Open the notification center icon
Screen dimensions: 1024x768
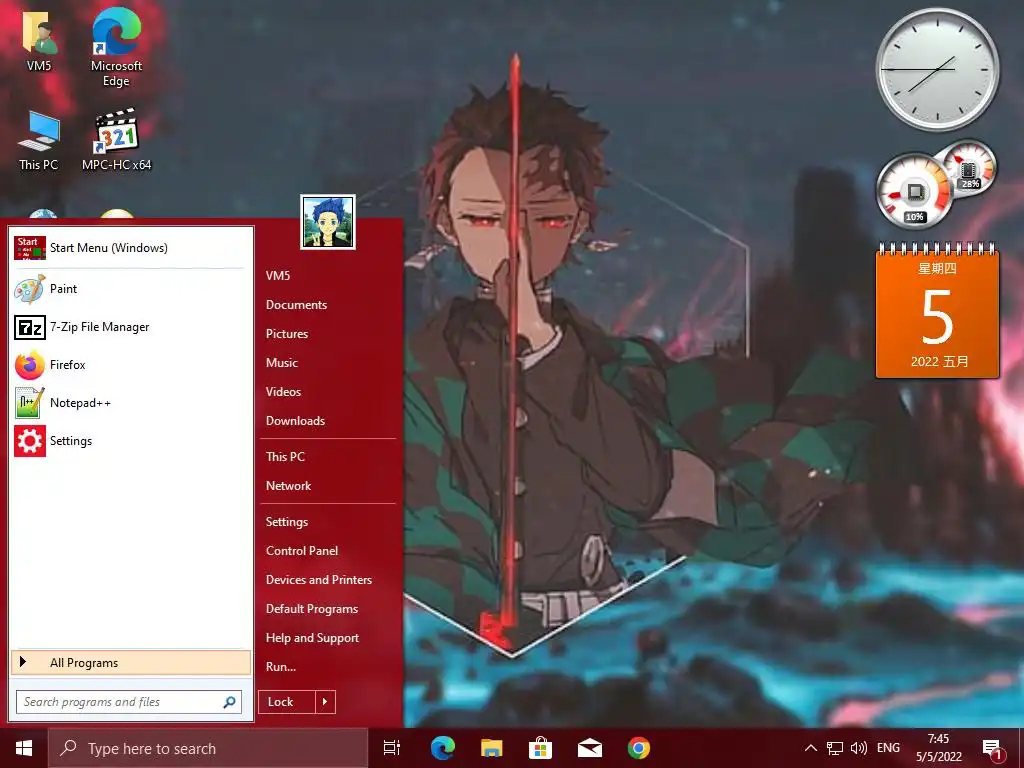(x=992, y=748)
